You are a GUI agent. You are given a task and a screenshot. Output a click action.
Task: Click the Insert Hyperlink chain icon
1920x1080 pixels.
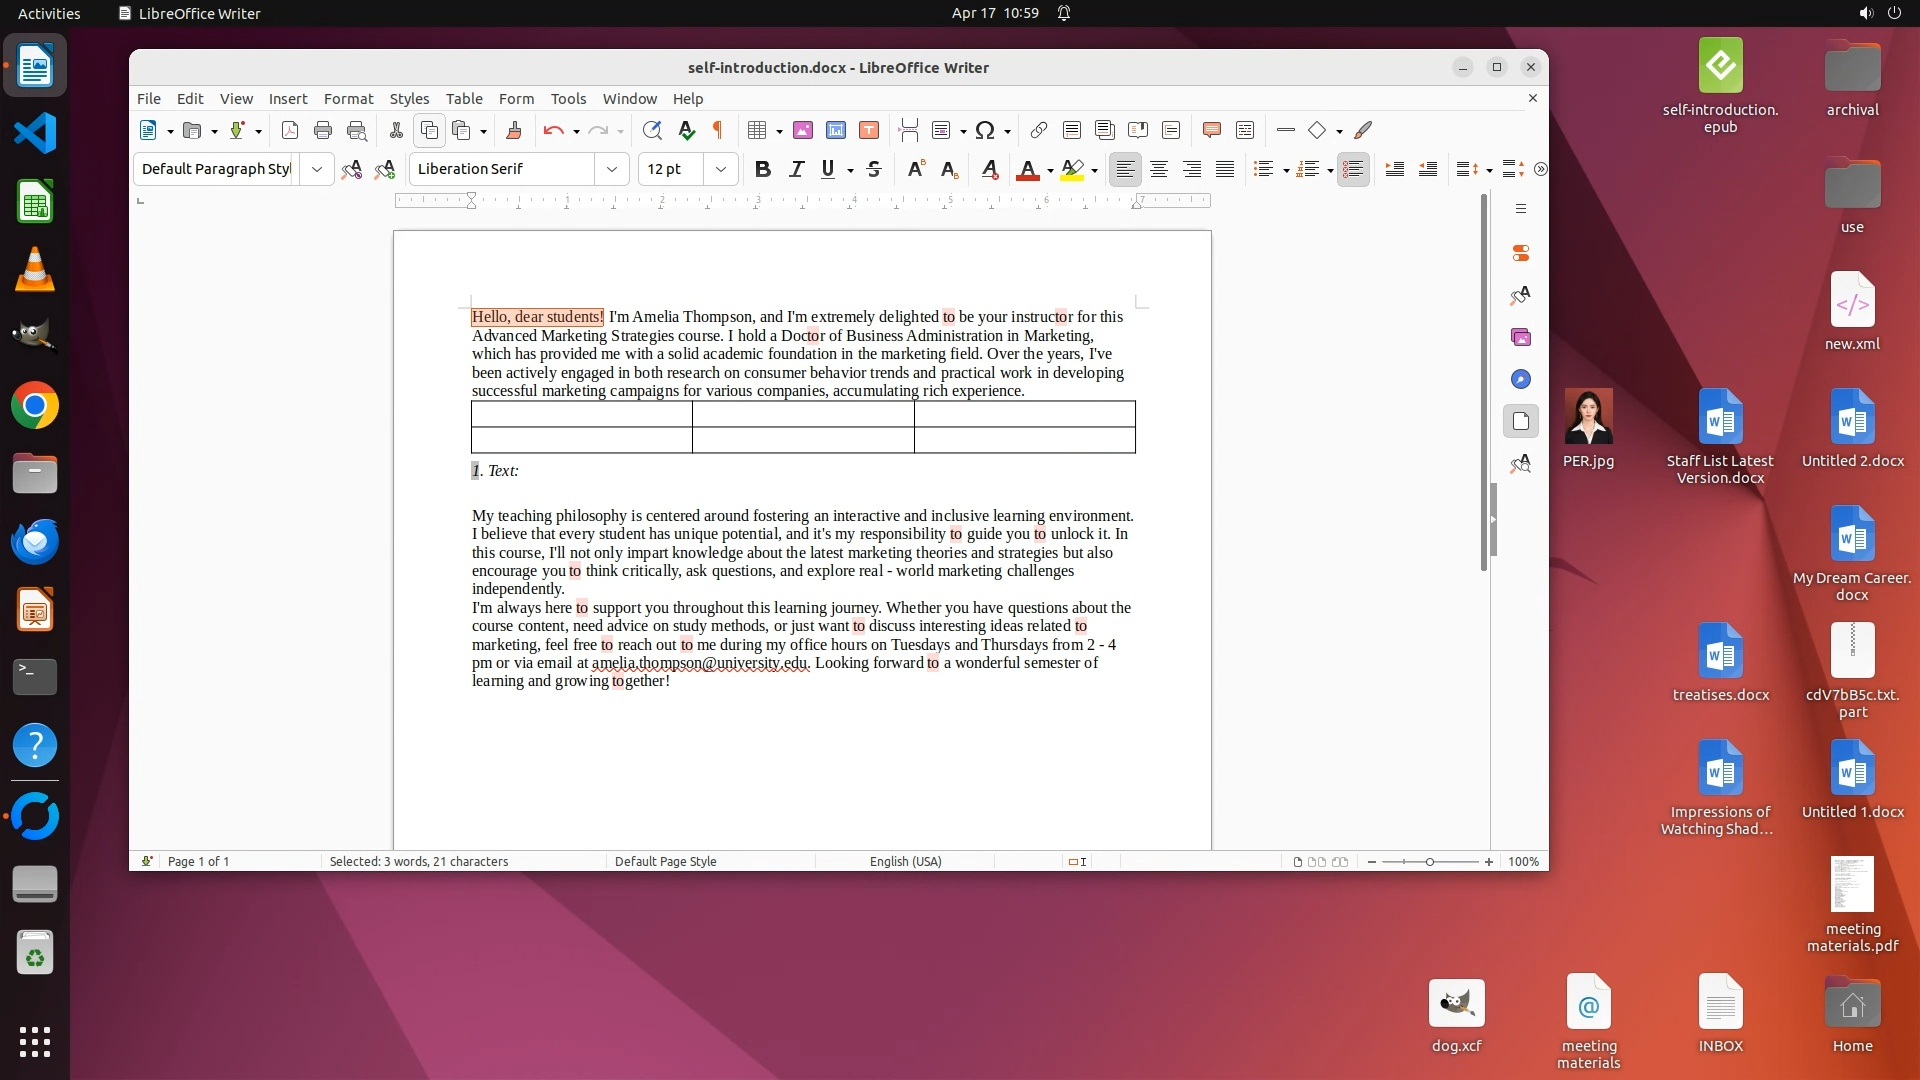[x=1038, y=130]
